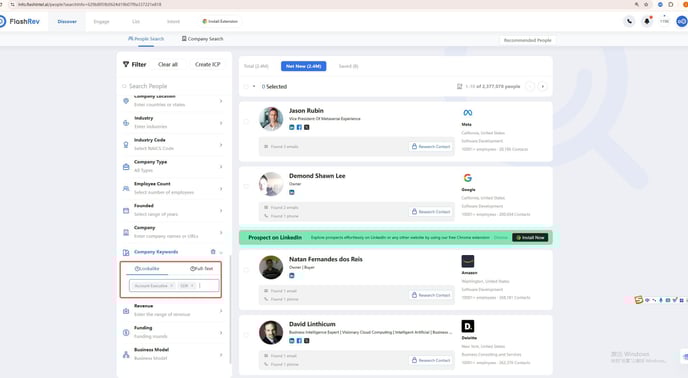
Task: Research Contact for Natan Fernandes dos Reis
Action: click(431, 295)
